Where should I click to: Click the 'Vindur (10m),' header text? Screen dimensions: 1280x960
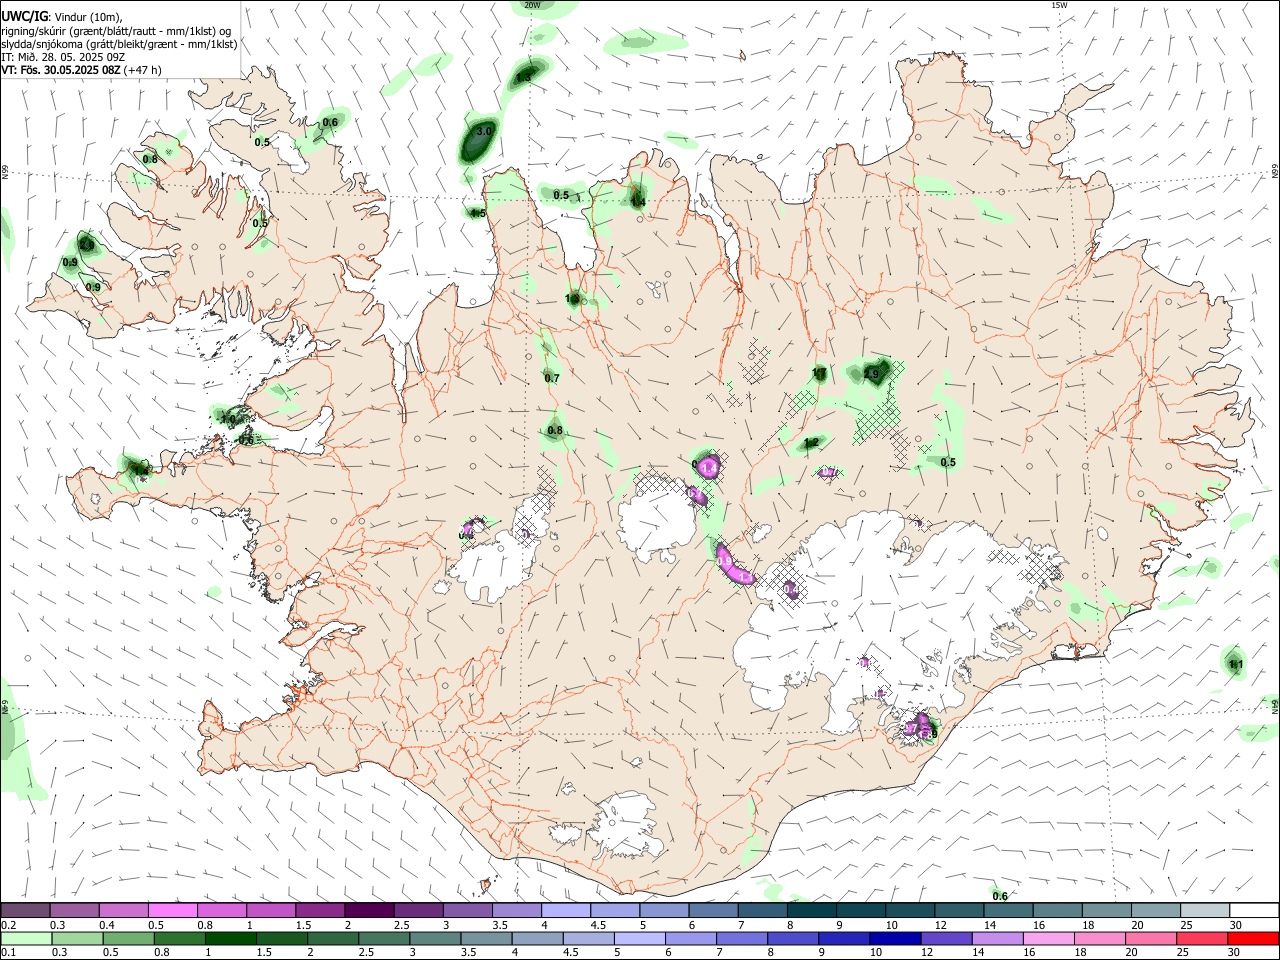tap(88, 17)
